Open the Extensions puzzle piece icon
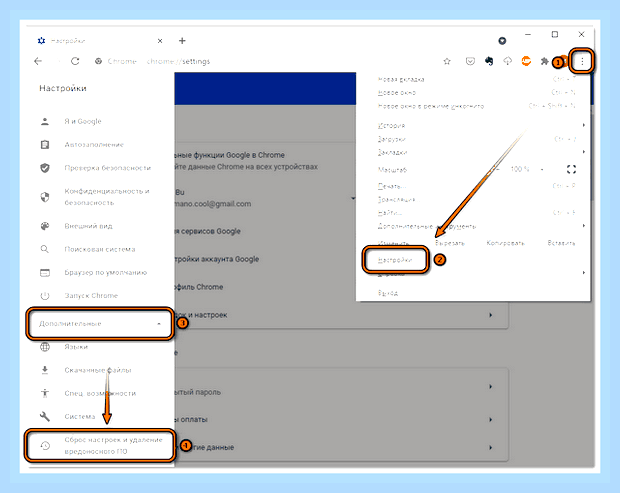620x493 pixels. click(x=544, y=61)
